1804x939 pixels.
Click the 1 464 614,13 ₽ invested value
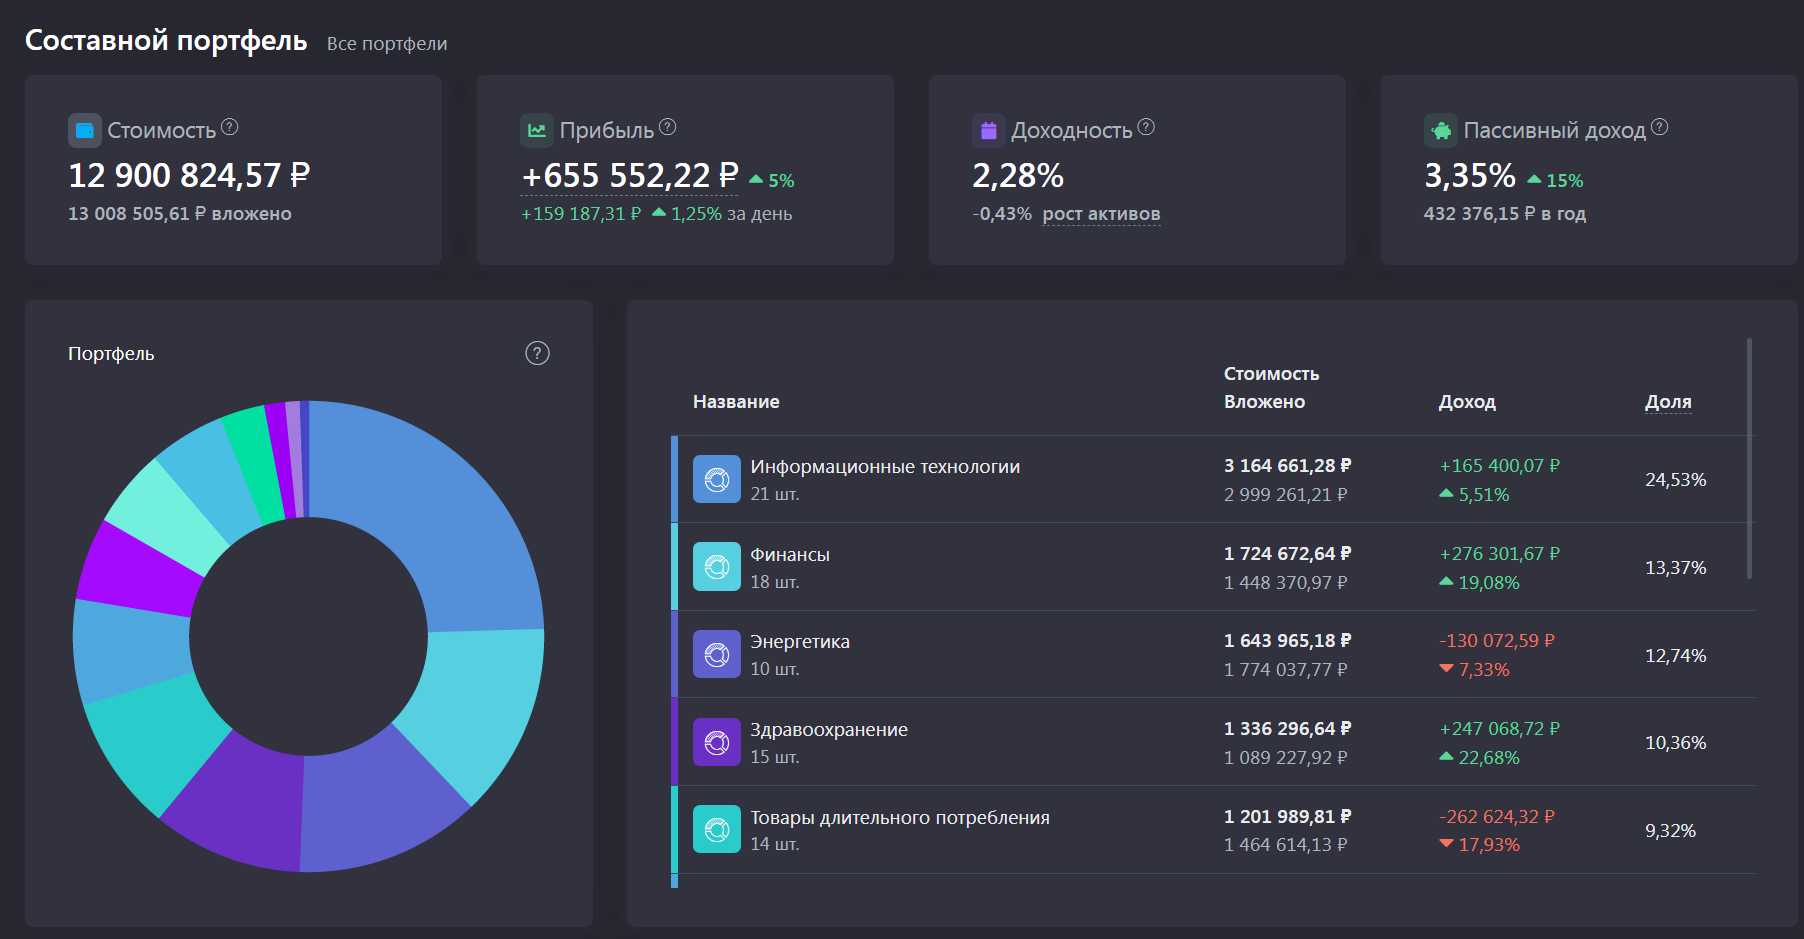(1286, 845)
